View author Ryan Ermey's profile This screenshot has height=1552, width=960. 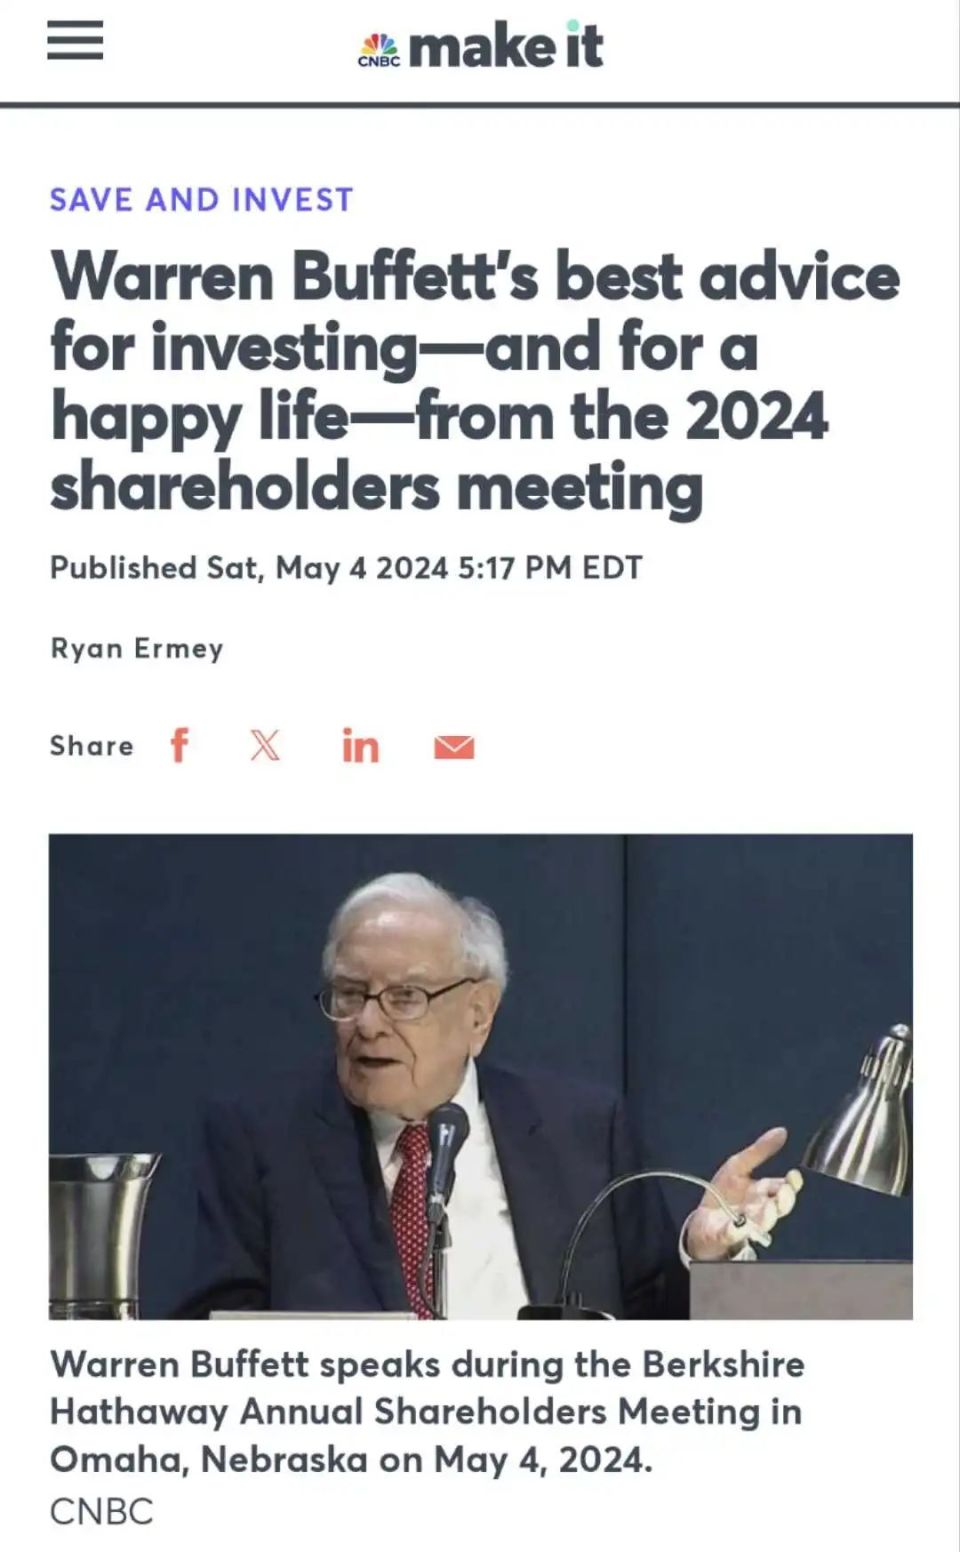(138, 647)
